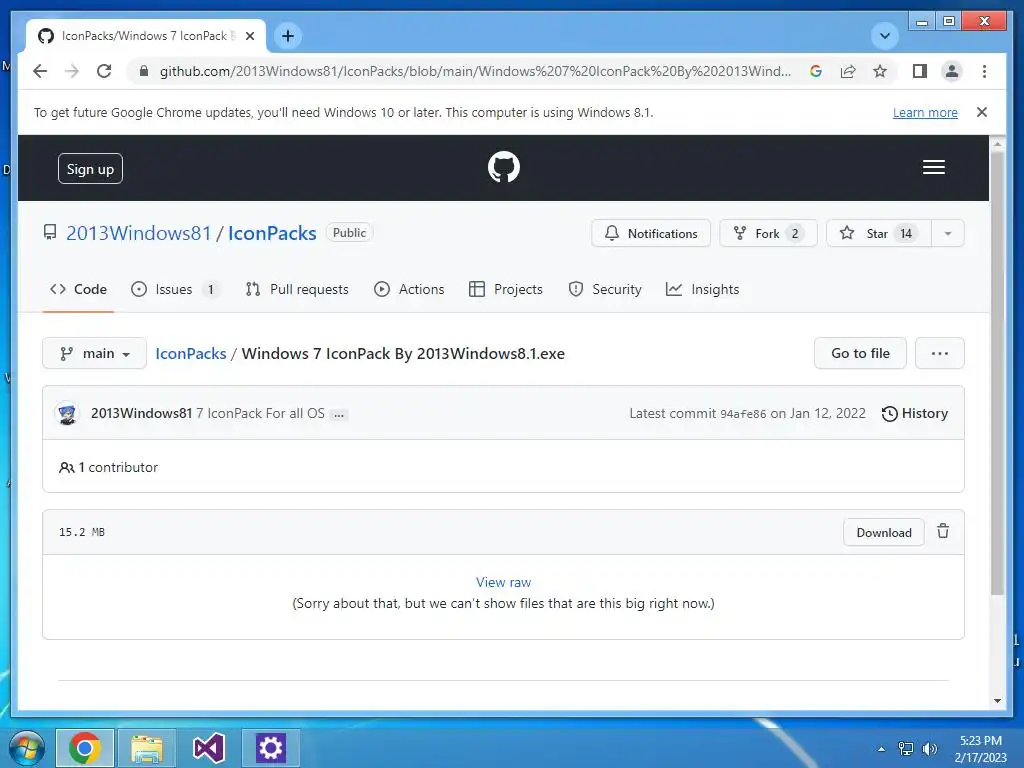Click the GitHub Octocat logo in header
Viewport: 1024px width, 768px height.
504,167
